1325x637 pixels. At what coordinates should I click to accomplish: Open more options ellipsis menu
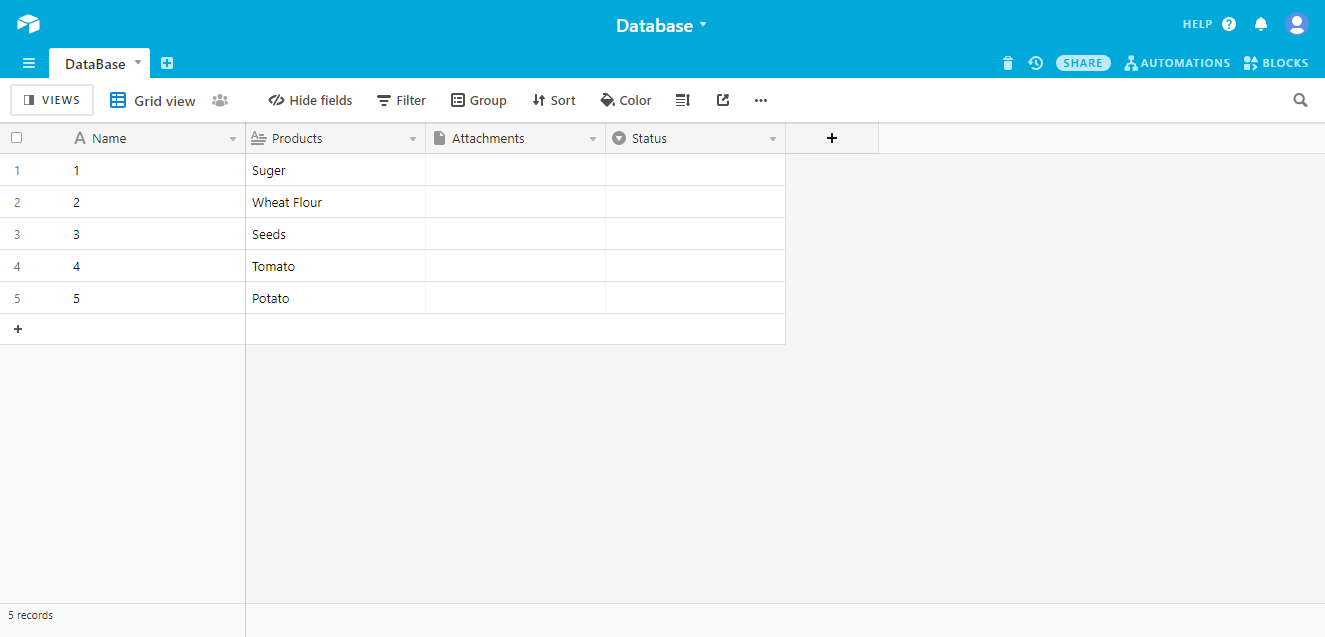(761, 100)
